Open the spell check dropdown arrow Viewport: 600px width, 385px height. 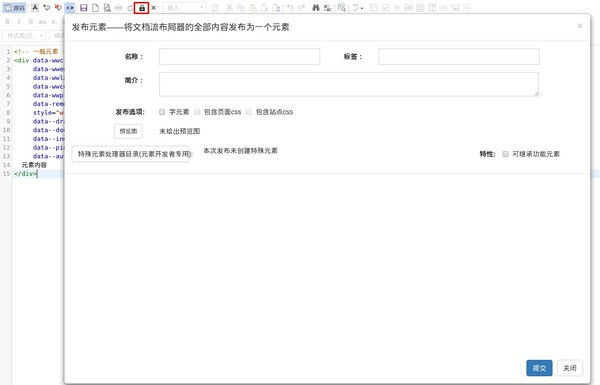(x=362, y=8)
